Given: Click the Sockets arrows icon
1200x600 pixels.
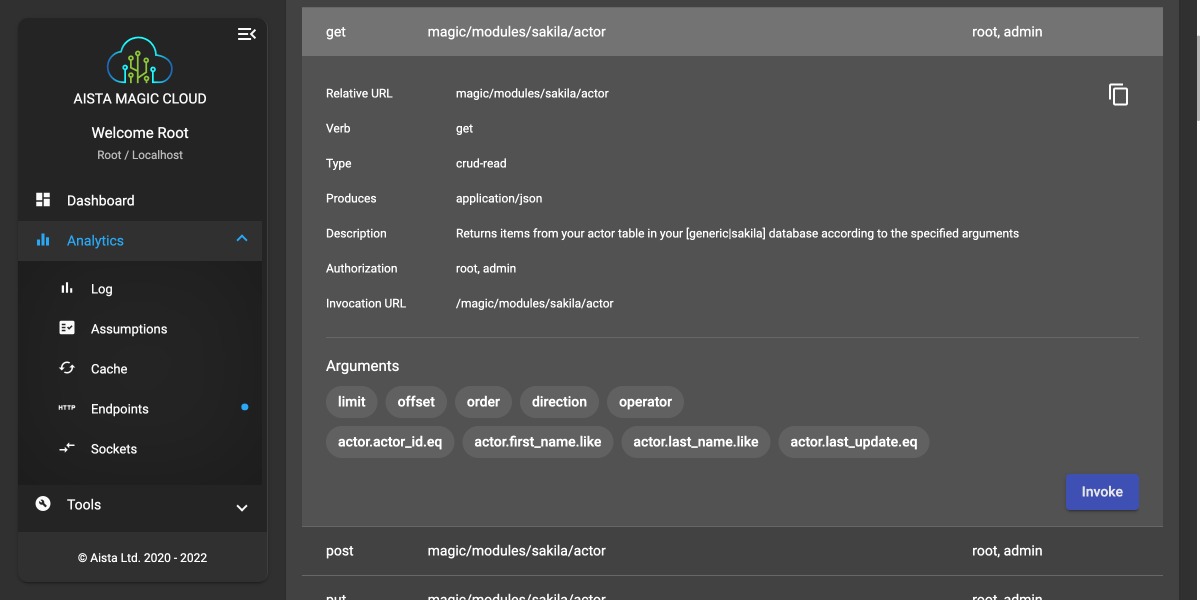Looking at the screenshot, I should 67,448.
